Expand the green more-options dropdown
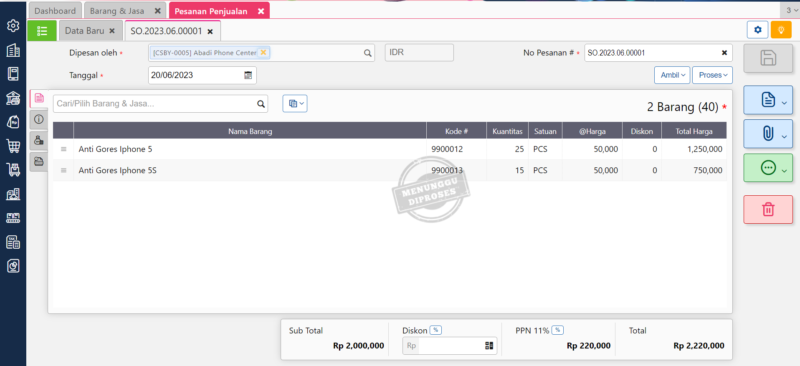Image resolution: width=800 pixels, height=366 pixels. click(x=768, y=168)
